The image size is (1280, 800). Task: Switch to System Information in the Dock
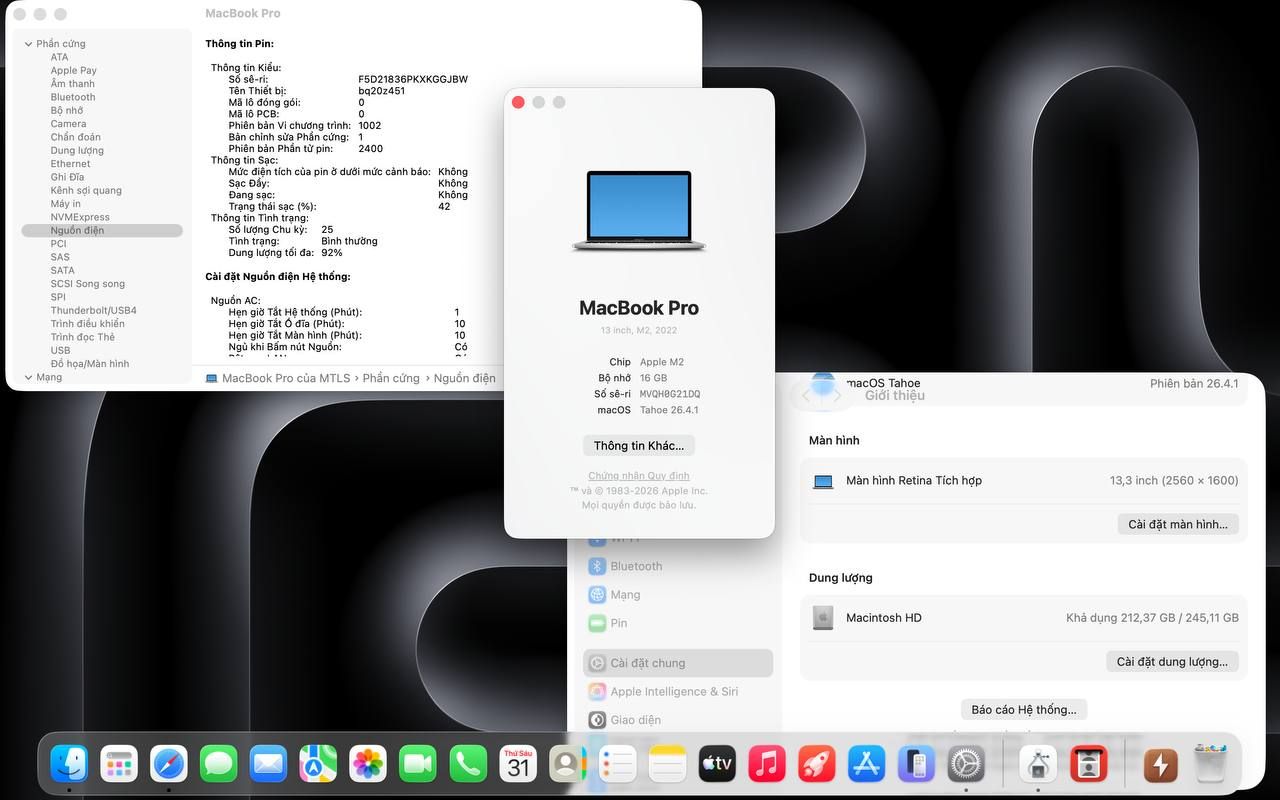click(x=1038, y=765)
